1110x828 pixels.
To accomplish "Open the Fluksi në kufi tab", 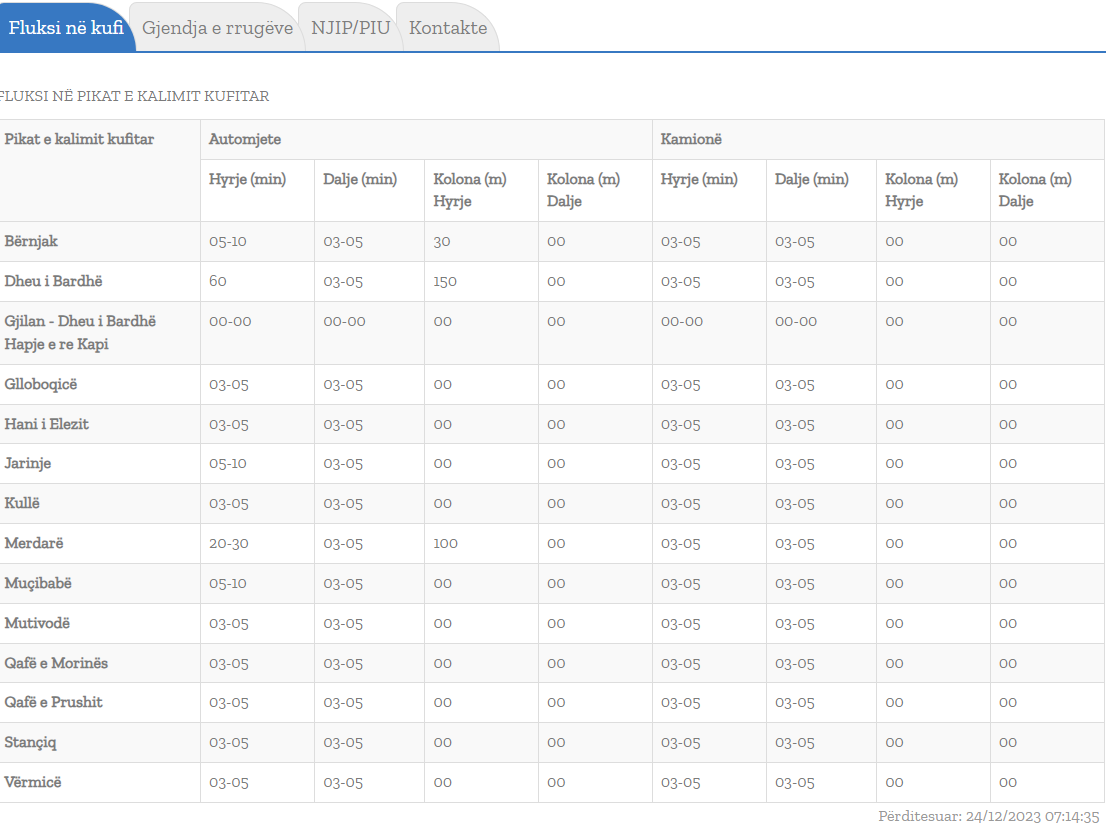I will click(x=66, y=28).
